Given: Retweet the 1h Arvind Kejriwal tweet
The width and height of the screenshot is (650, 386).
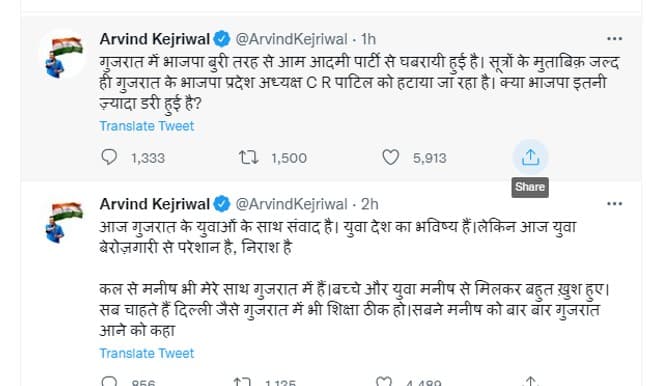Looking at the screenshot, I should coord(248,158).
